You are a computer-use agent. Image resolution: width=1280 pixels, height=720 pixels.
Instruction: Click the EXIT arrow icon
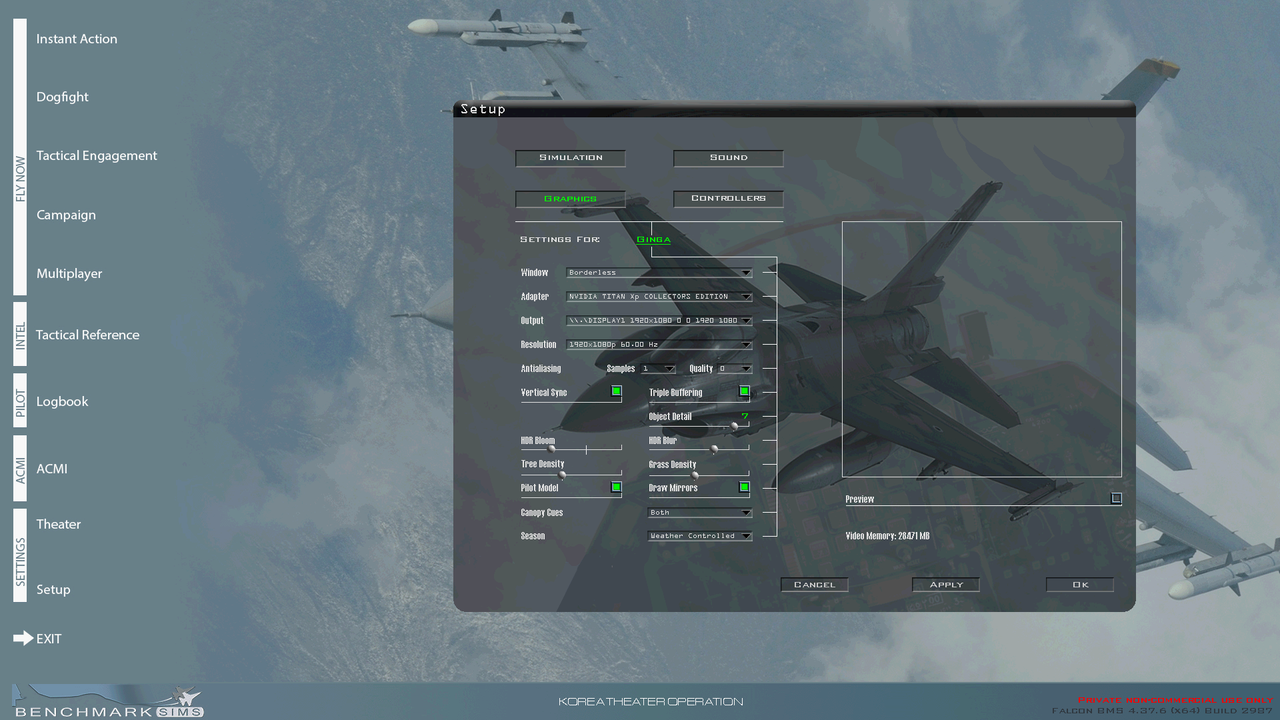[x=22, y=638]
